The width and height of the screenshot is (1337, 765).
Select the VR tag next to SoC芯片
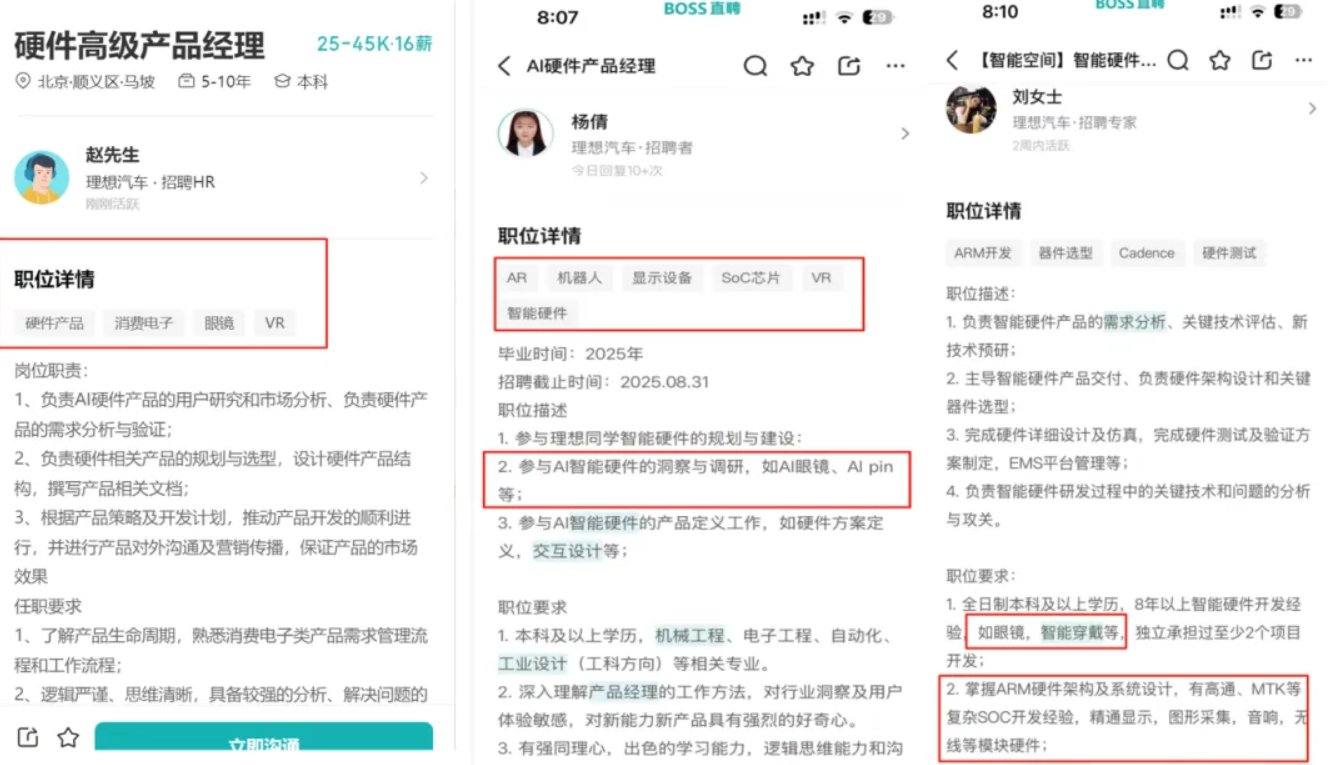coord(822,278)
